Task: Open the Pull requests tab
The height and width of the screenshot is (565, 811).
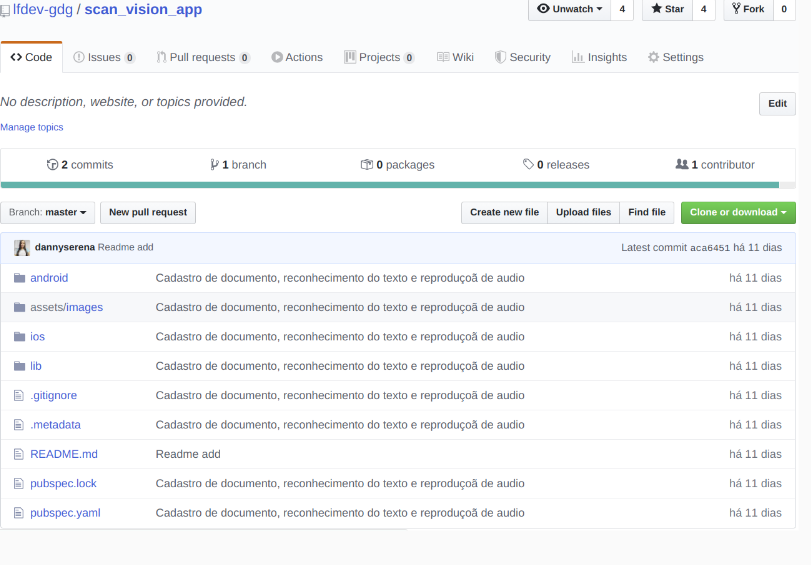Action: [203, 57]
